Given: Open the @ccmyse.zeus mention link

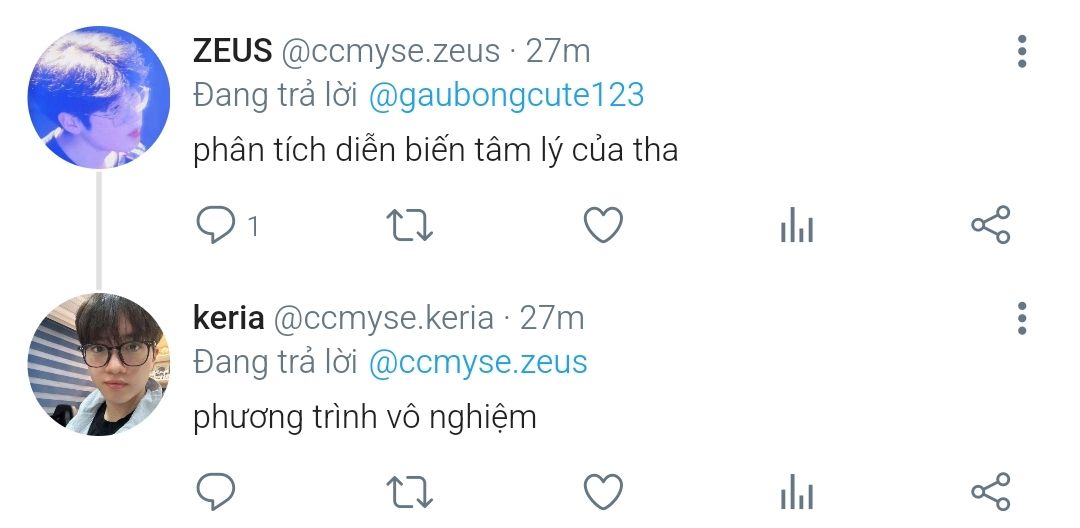Looking at the screenshot, I should pos(478,362).
